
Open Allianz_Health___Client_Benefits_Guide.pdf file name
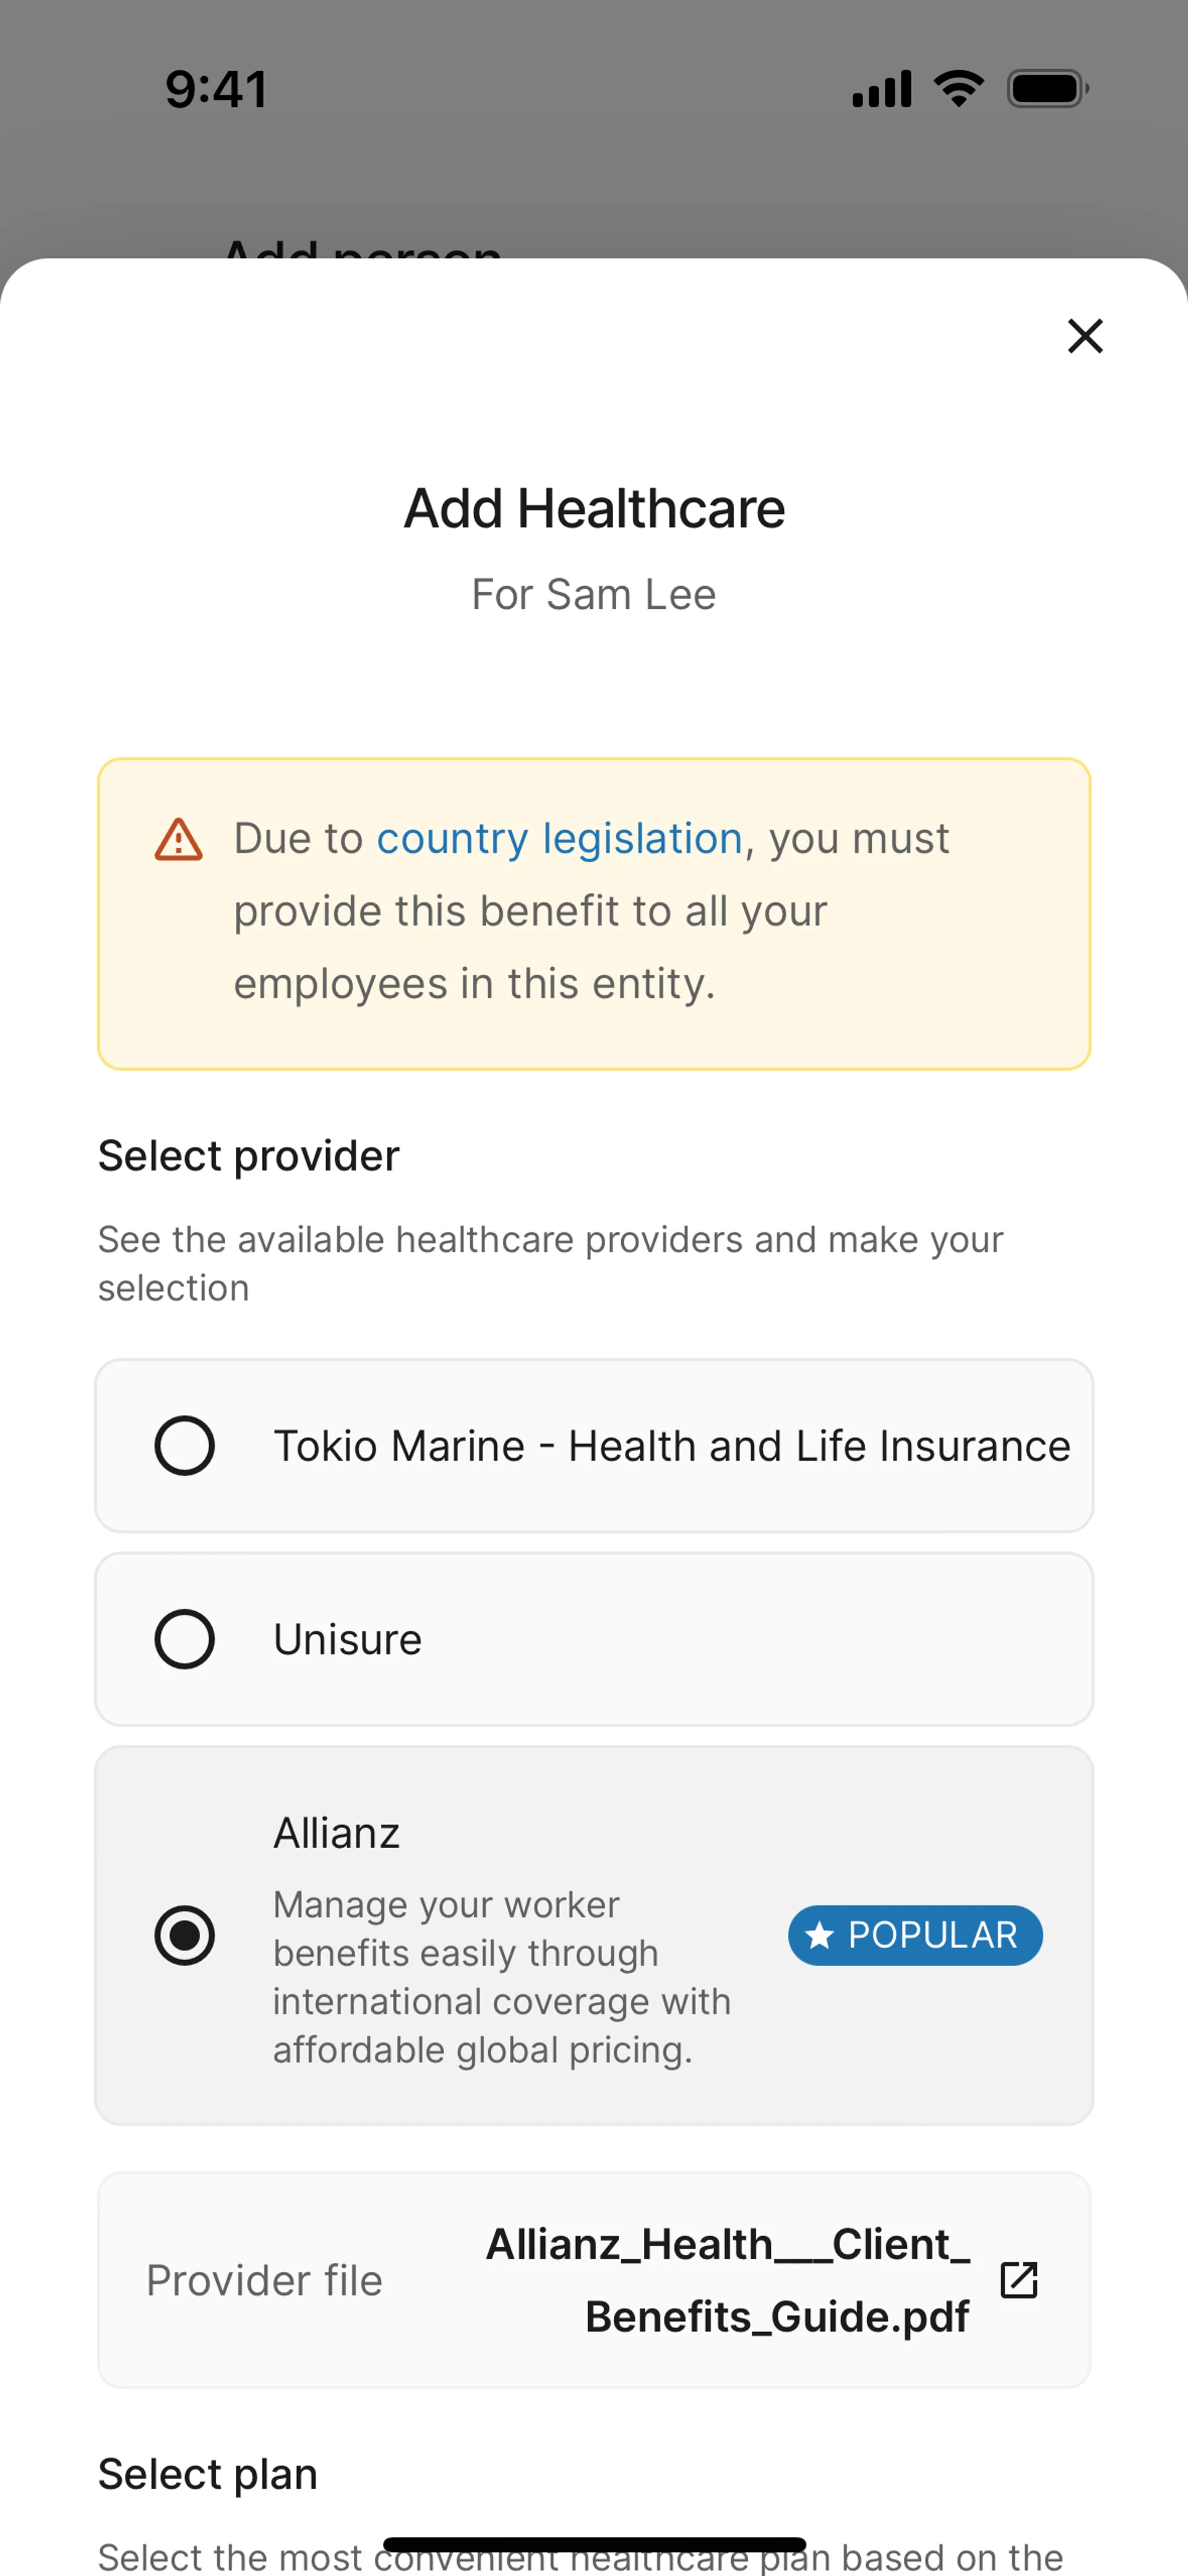pos(728,2280)
